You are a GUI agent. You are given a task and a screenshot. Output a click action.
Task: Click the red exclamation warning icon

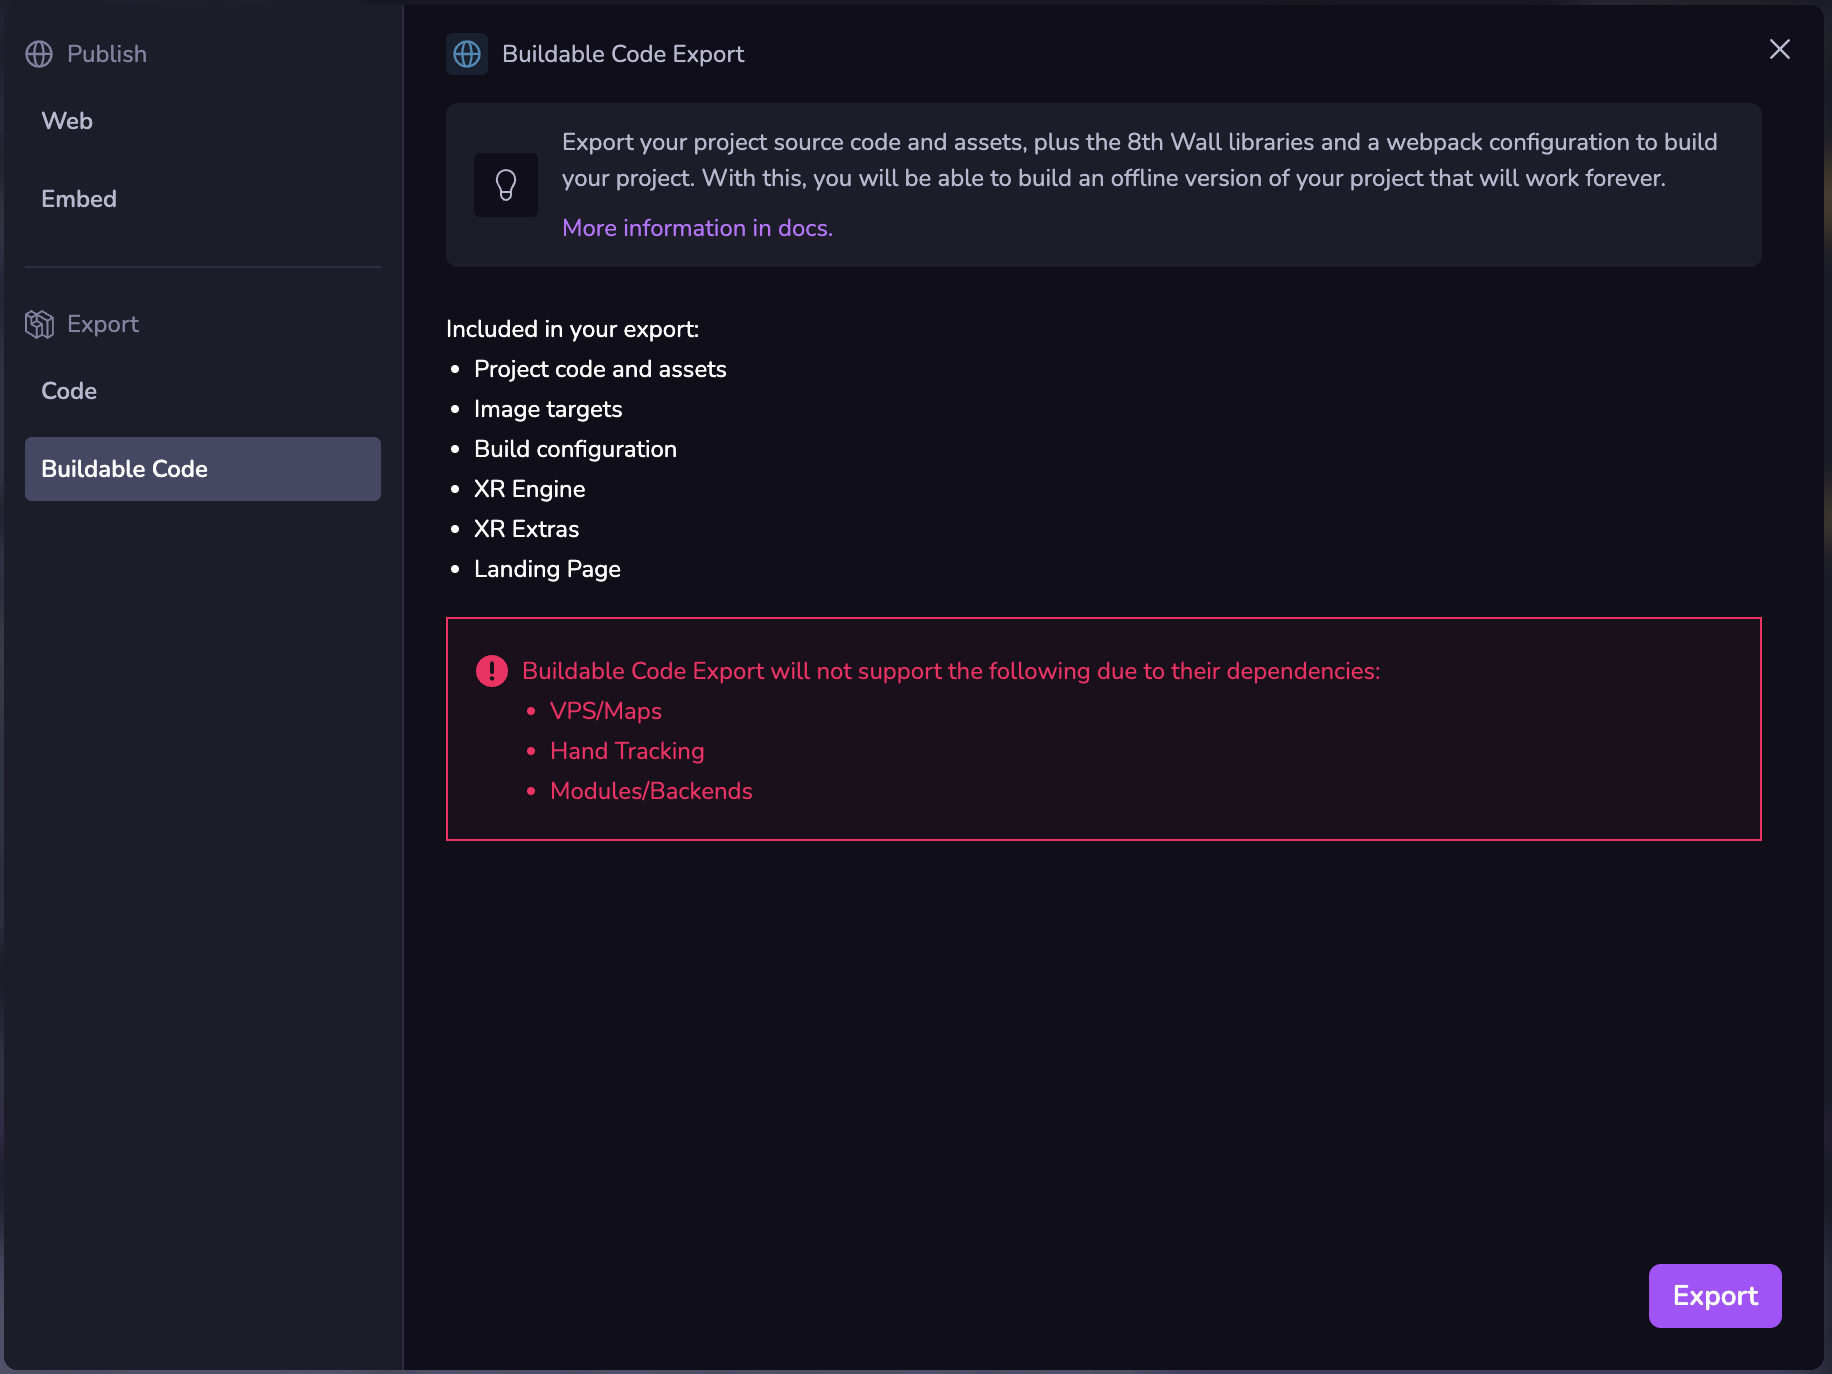492,671
